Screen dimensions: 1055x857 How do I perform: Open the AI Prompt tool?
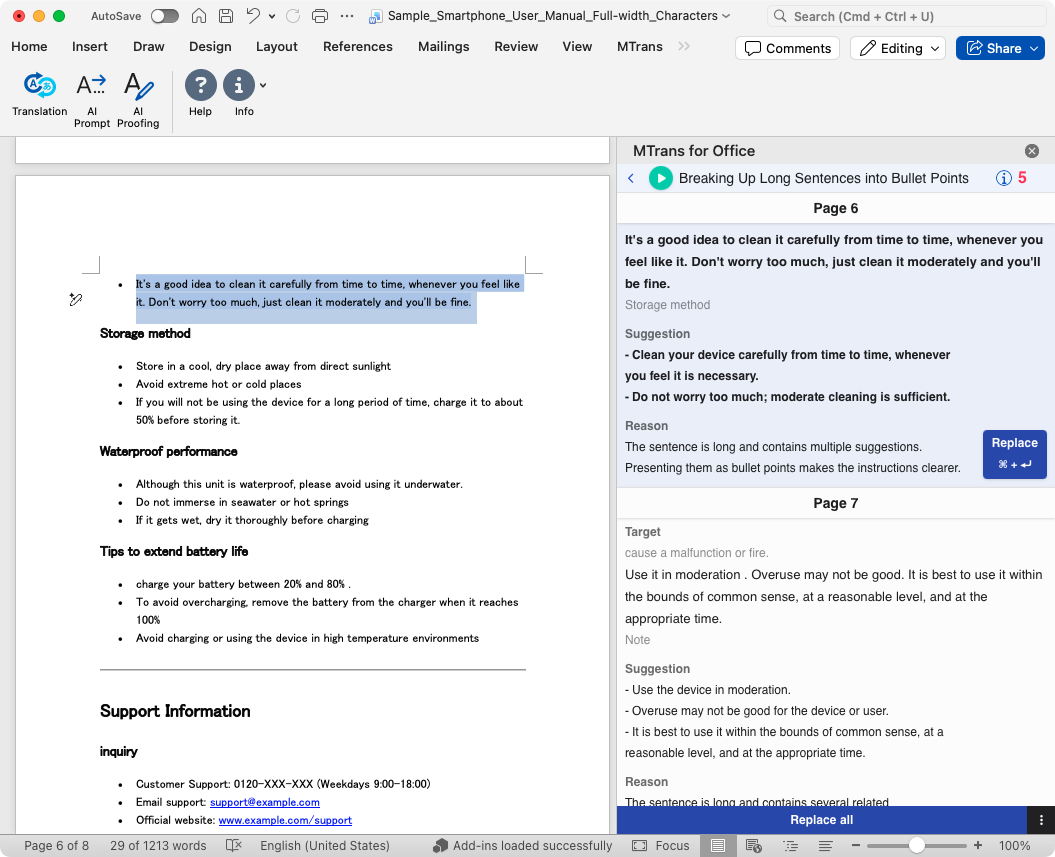91,87
